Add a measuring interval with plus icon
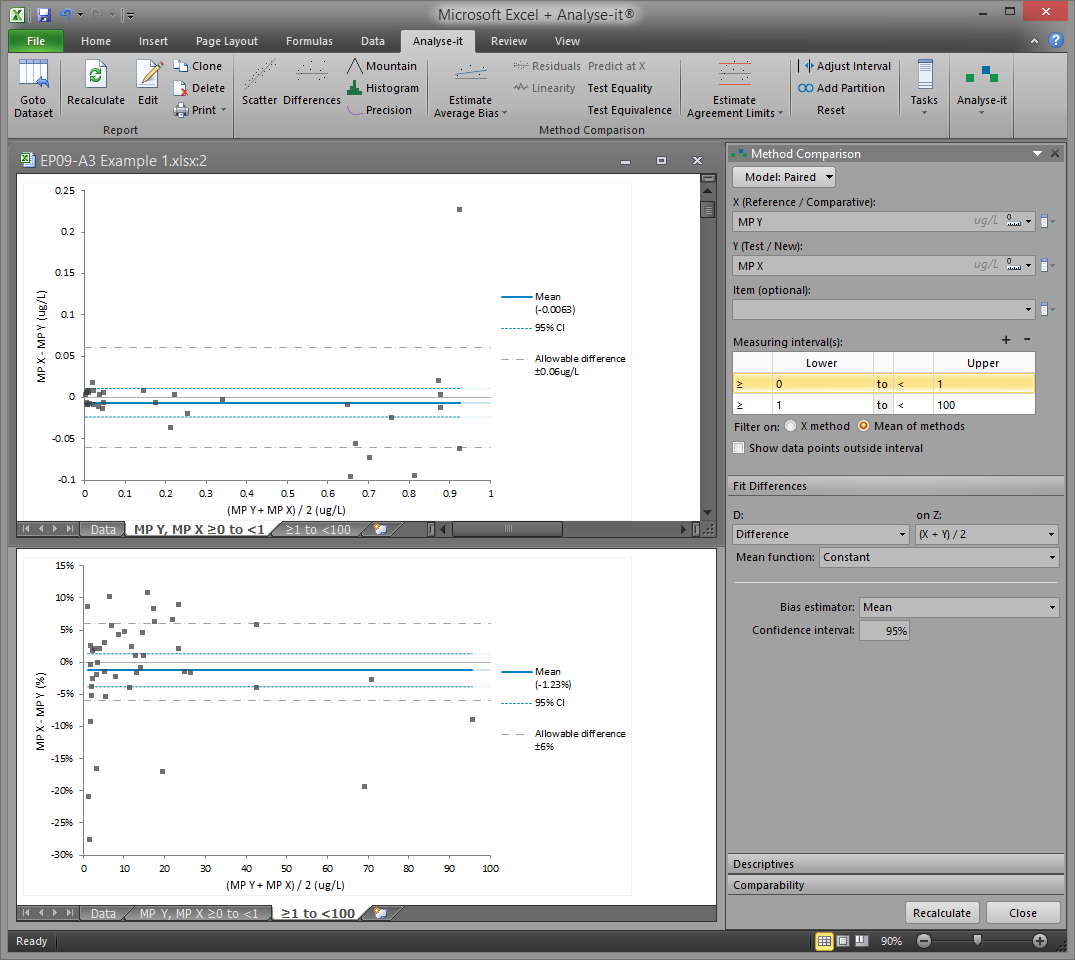This screenshot has width=1075, height=960. coord(1006,339)
